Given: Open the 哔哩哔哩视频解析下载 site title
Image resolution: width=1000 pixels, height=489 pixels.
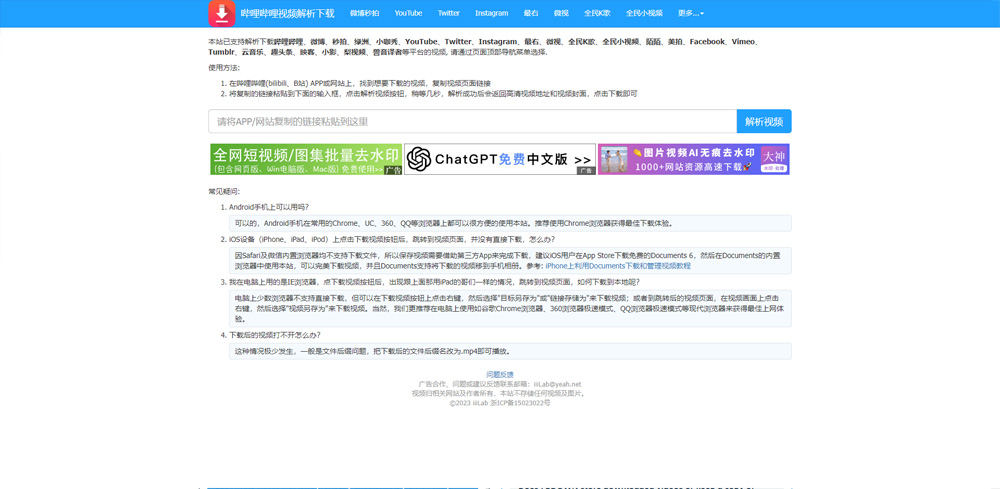Looking at the screenshot, I should (287, 13).
